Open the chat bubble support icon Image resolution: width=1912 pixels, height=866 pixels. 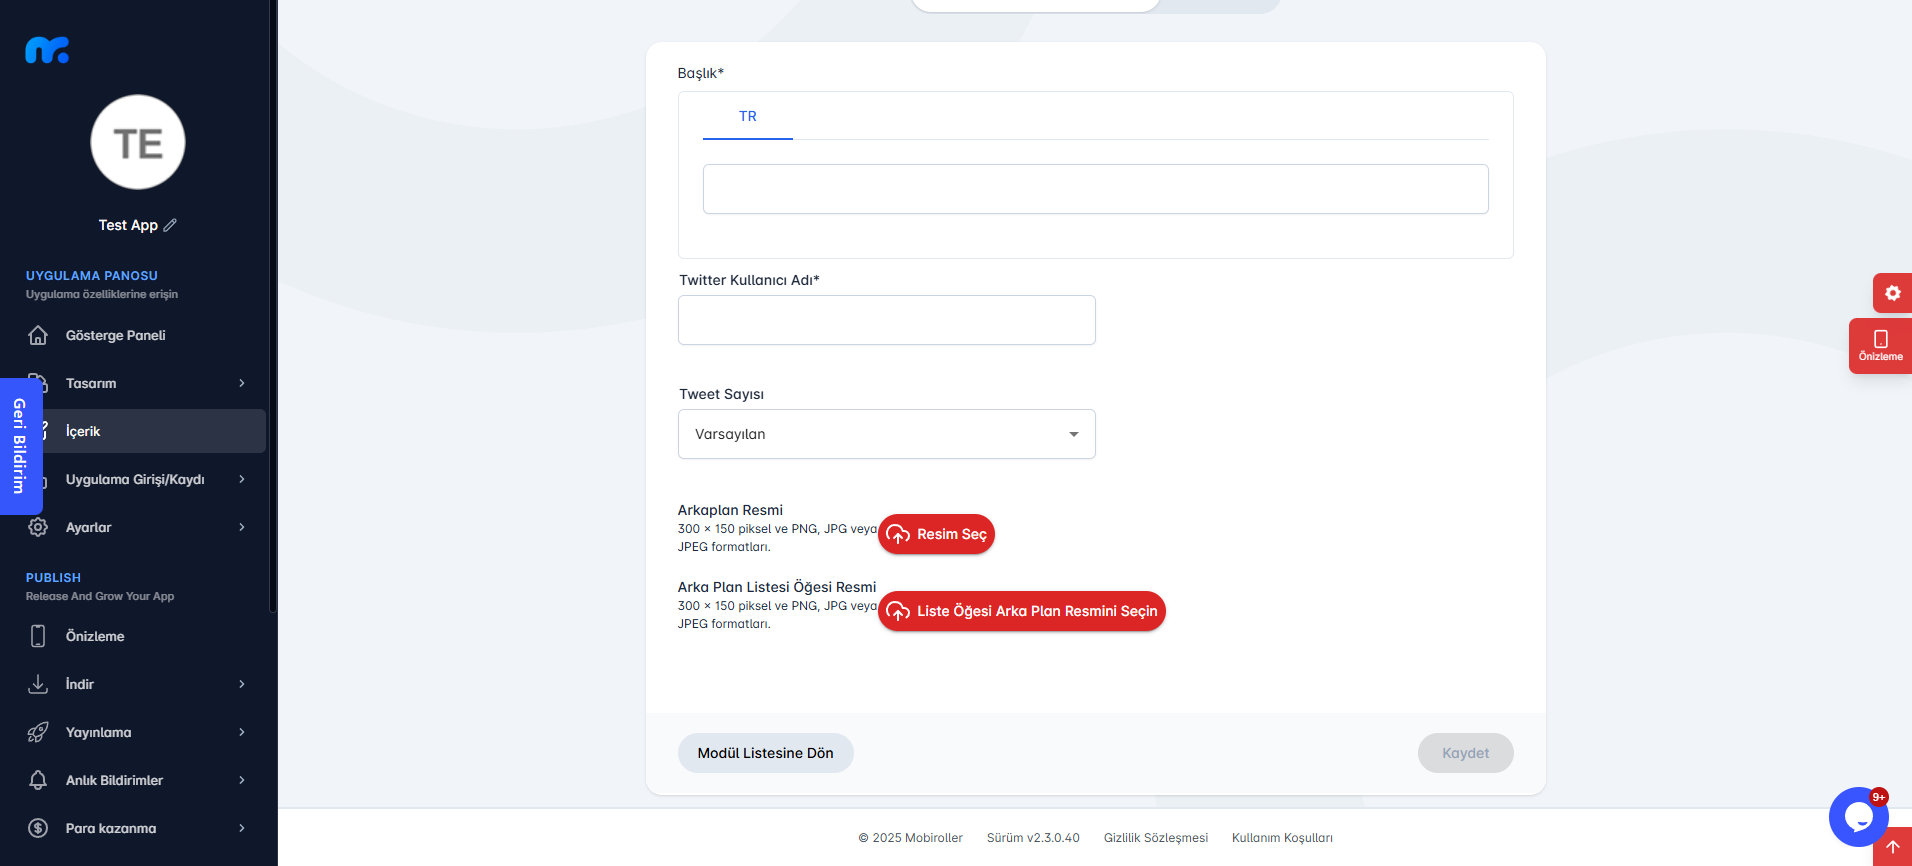click(x=1858, y=817)
